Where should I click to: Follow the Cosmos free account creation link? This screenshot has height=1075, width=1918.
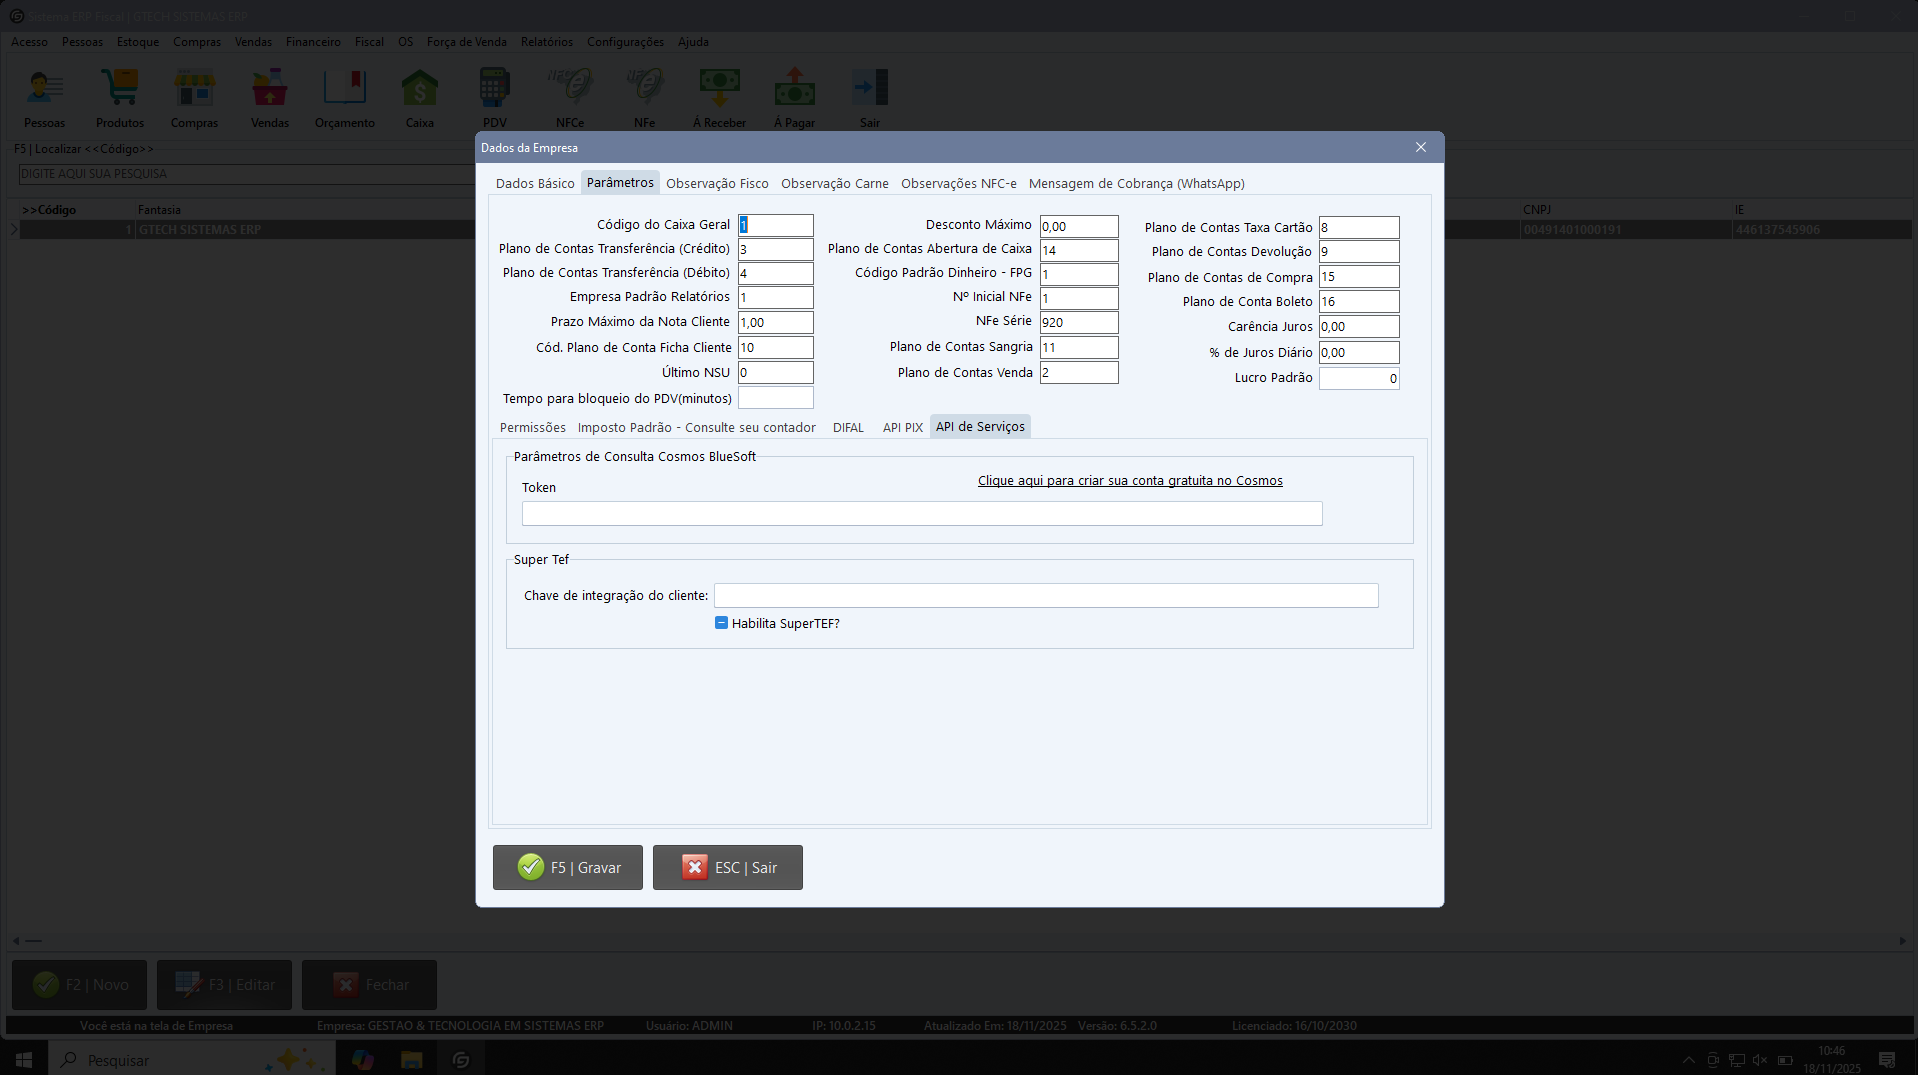pos(1129,481)
